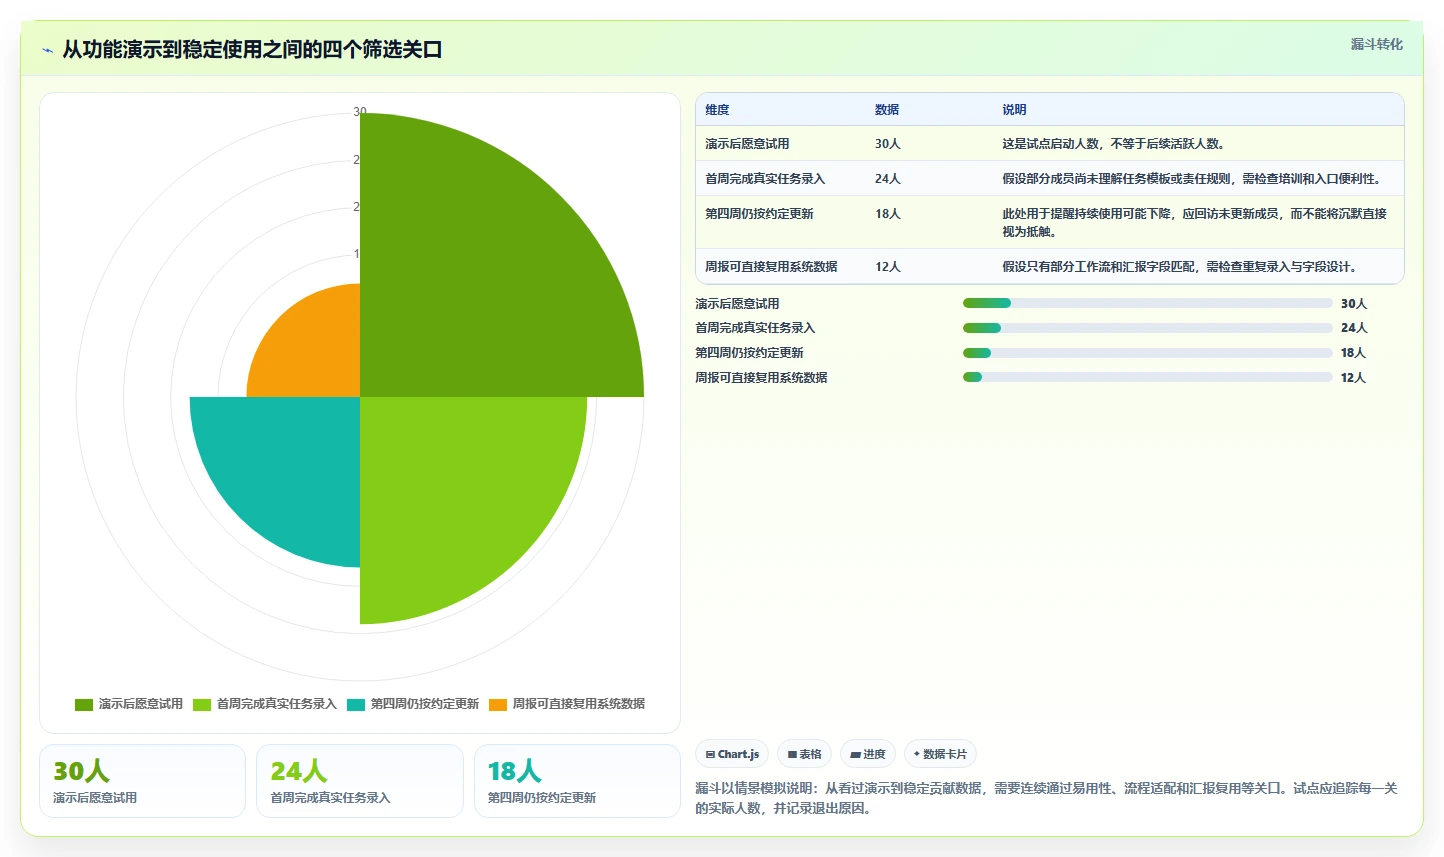This screenshot has width=1444, height=857.
Task: Click the 漏斗以情景模拟说明 footer paragraph
Action: 1046,798
